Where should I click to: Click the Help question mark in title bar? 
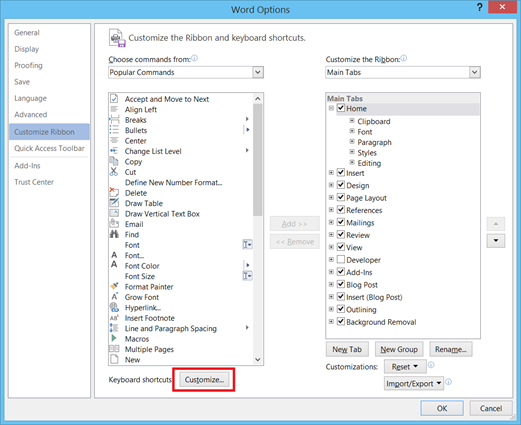coord(479,7)
